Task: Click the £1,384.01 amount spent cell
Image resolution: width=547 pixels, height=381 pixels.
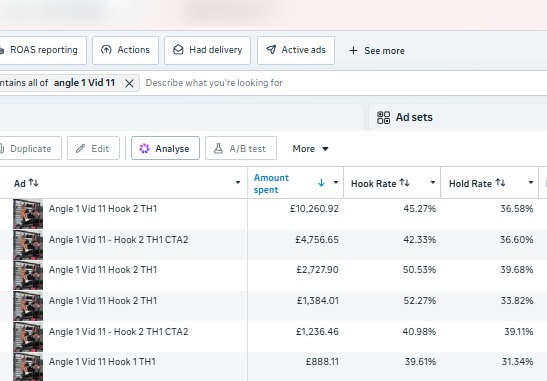Action: coord(318,301)
